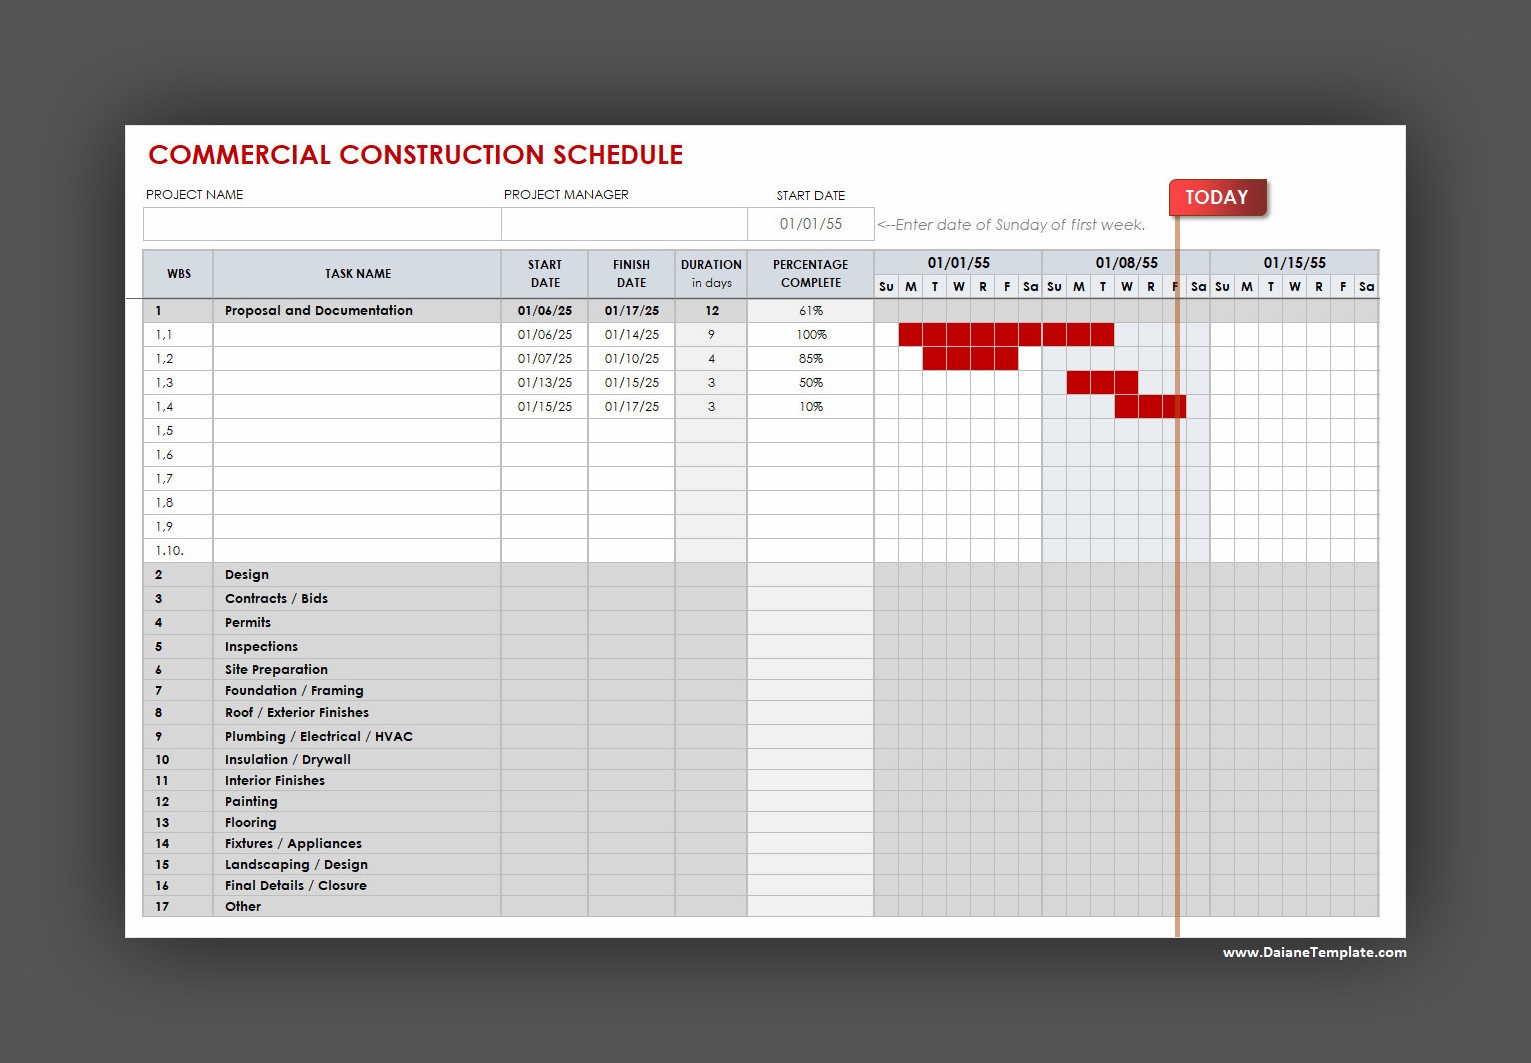Select the Task Name column header
This screenshot has height=1063, width=1531.
357,273
